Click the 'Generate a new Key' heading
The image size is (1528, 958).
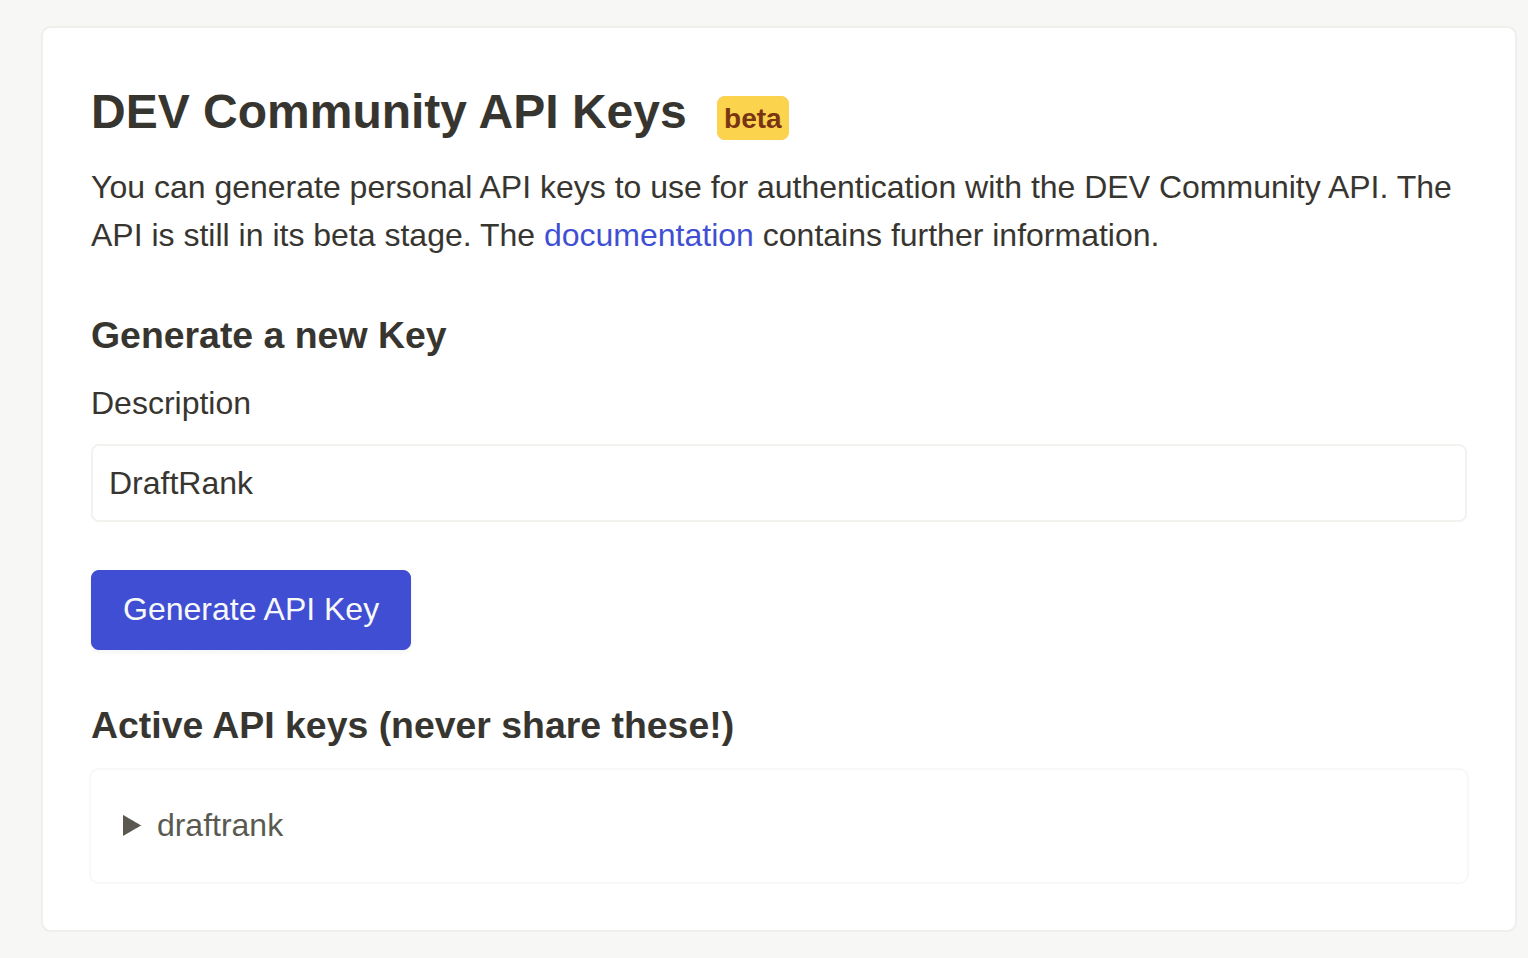point(268,336)
